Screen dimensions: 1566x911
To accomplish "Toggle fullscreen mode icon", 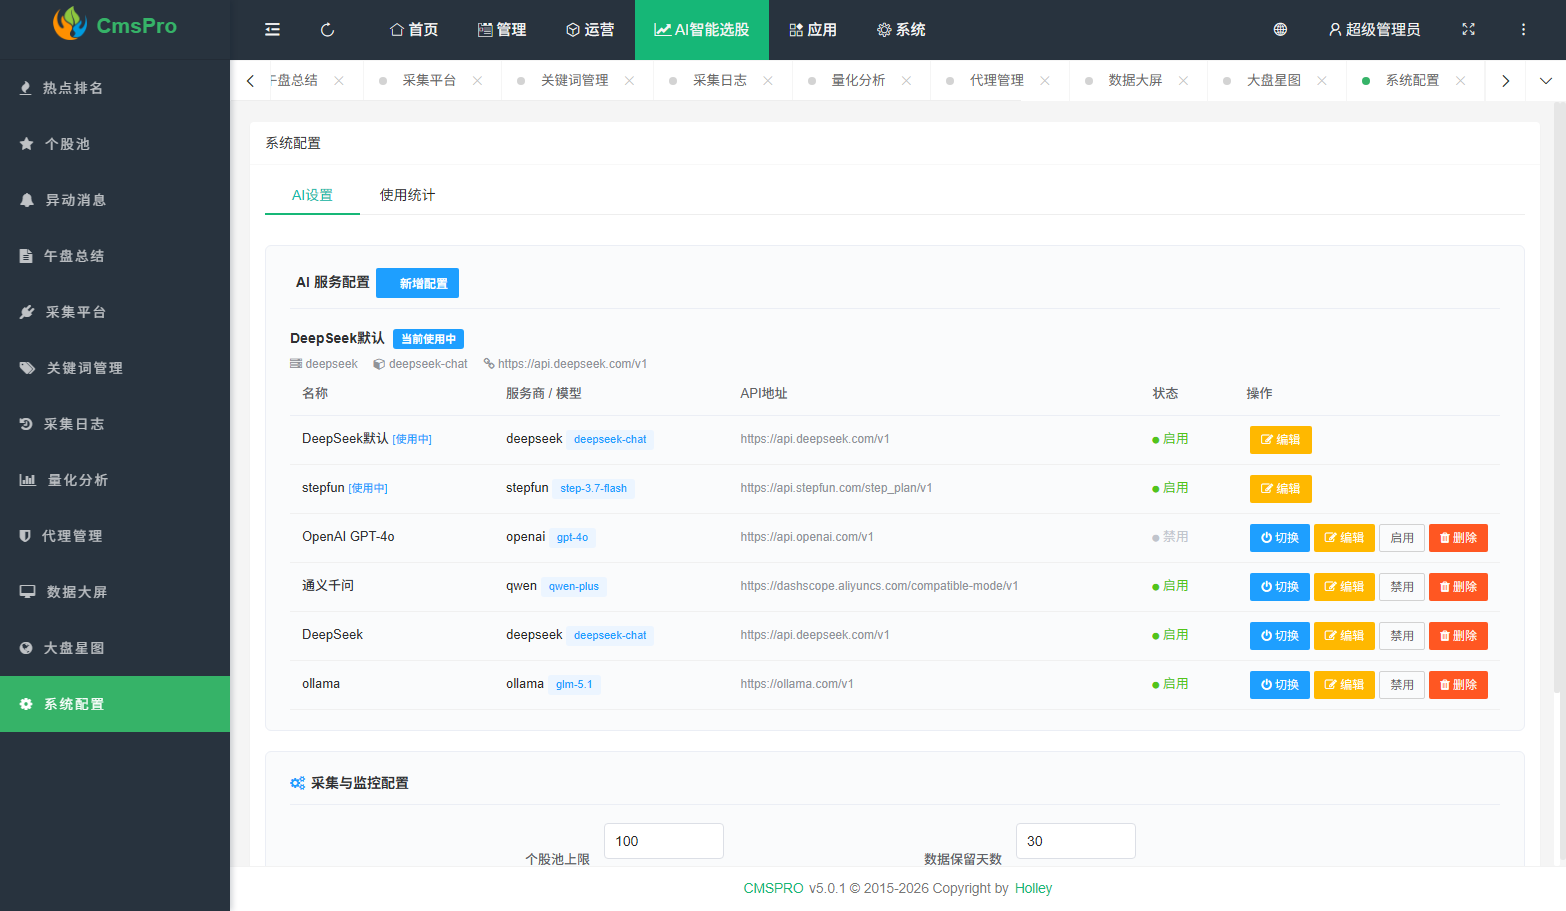I will click(x=1468, y=30).
